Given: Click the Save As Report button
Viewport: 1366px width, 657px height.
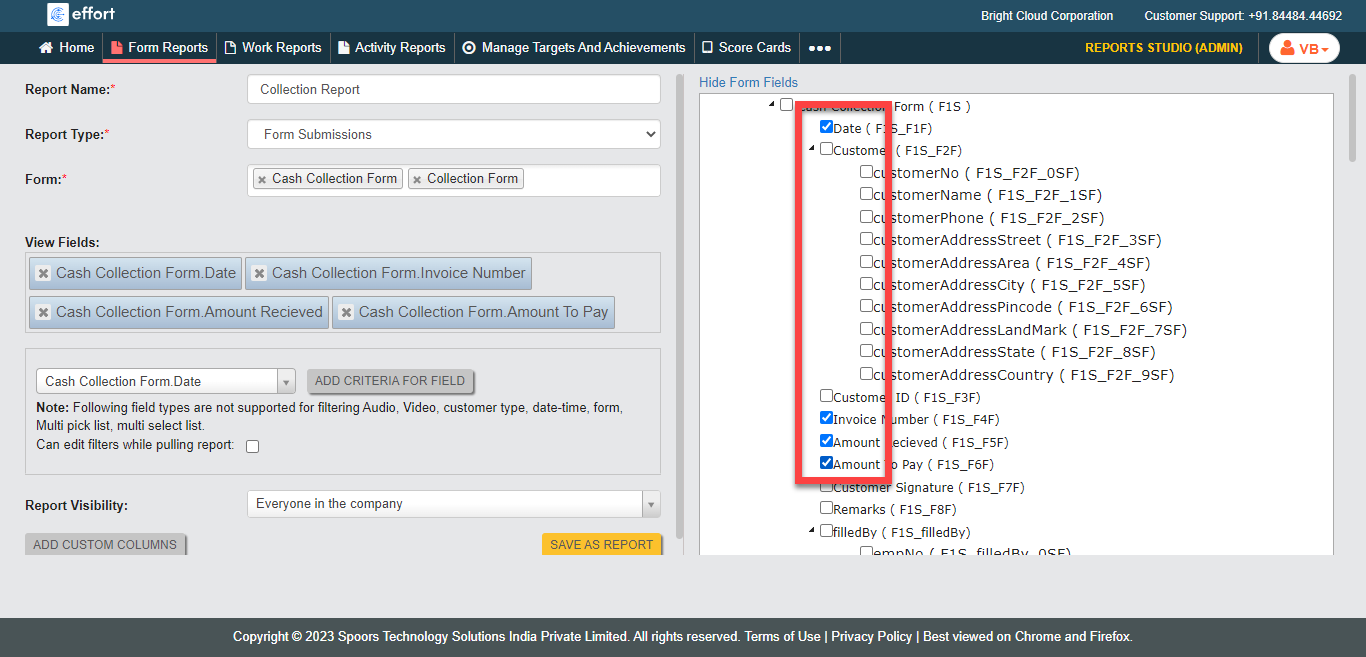Looking at the screenshot, I should tap(601, 545).
